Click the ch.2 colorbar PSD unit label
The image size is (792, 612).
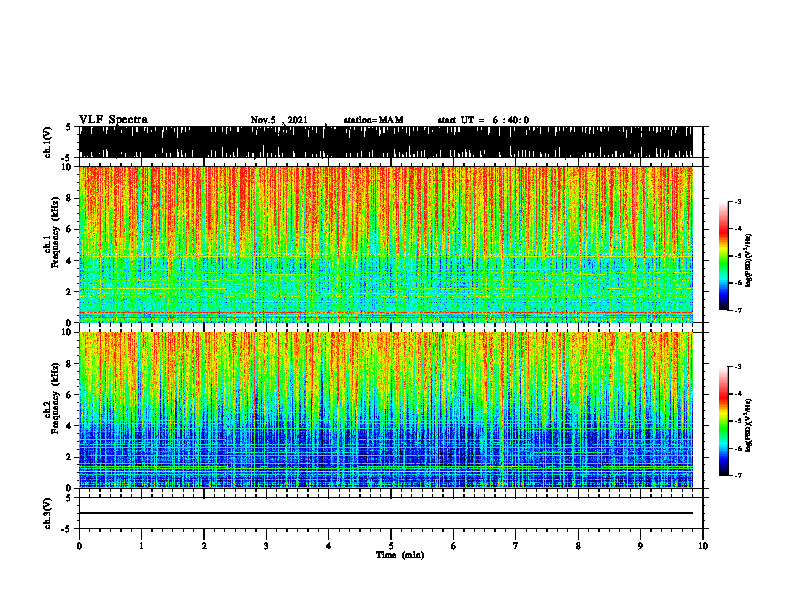click(750, 425)
